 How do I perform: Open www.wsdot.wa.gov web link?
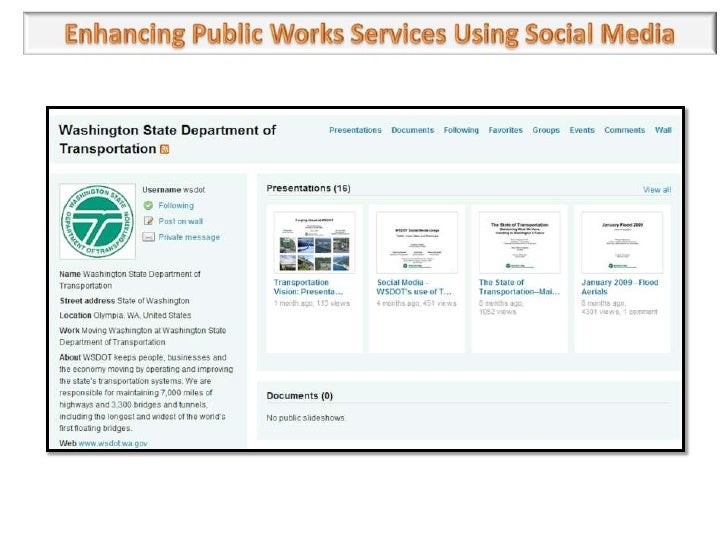point(113,443)
